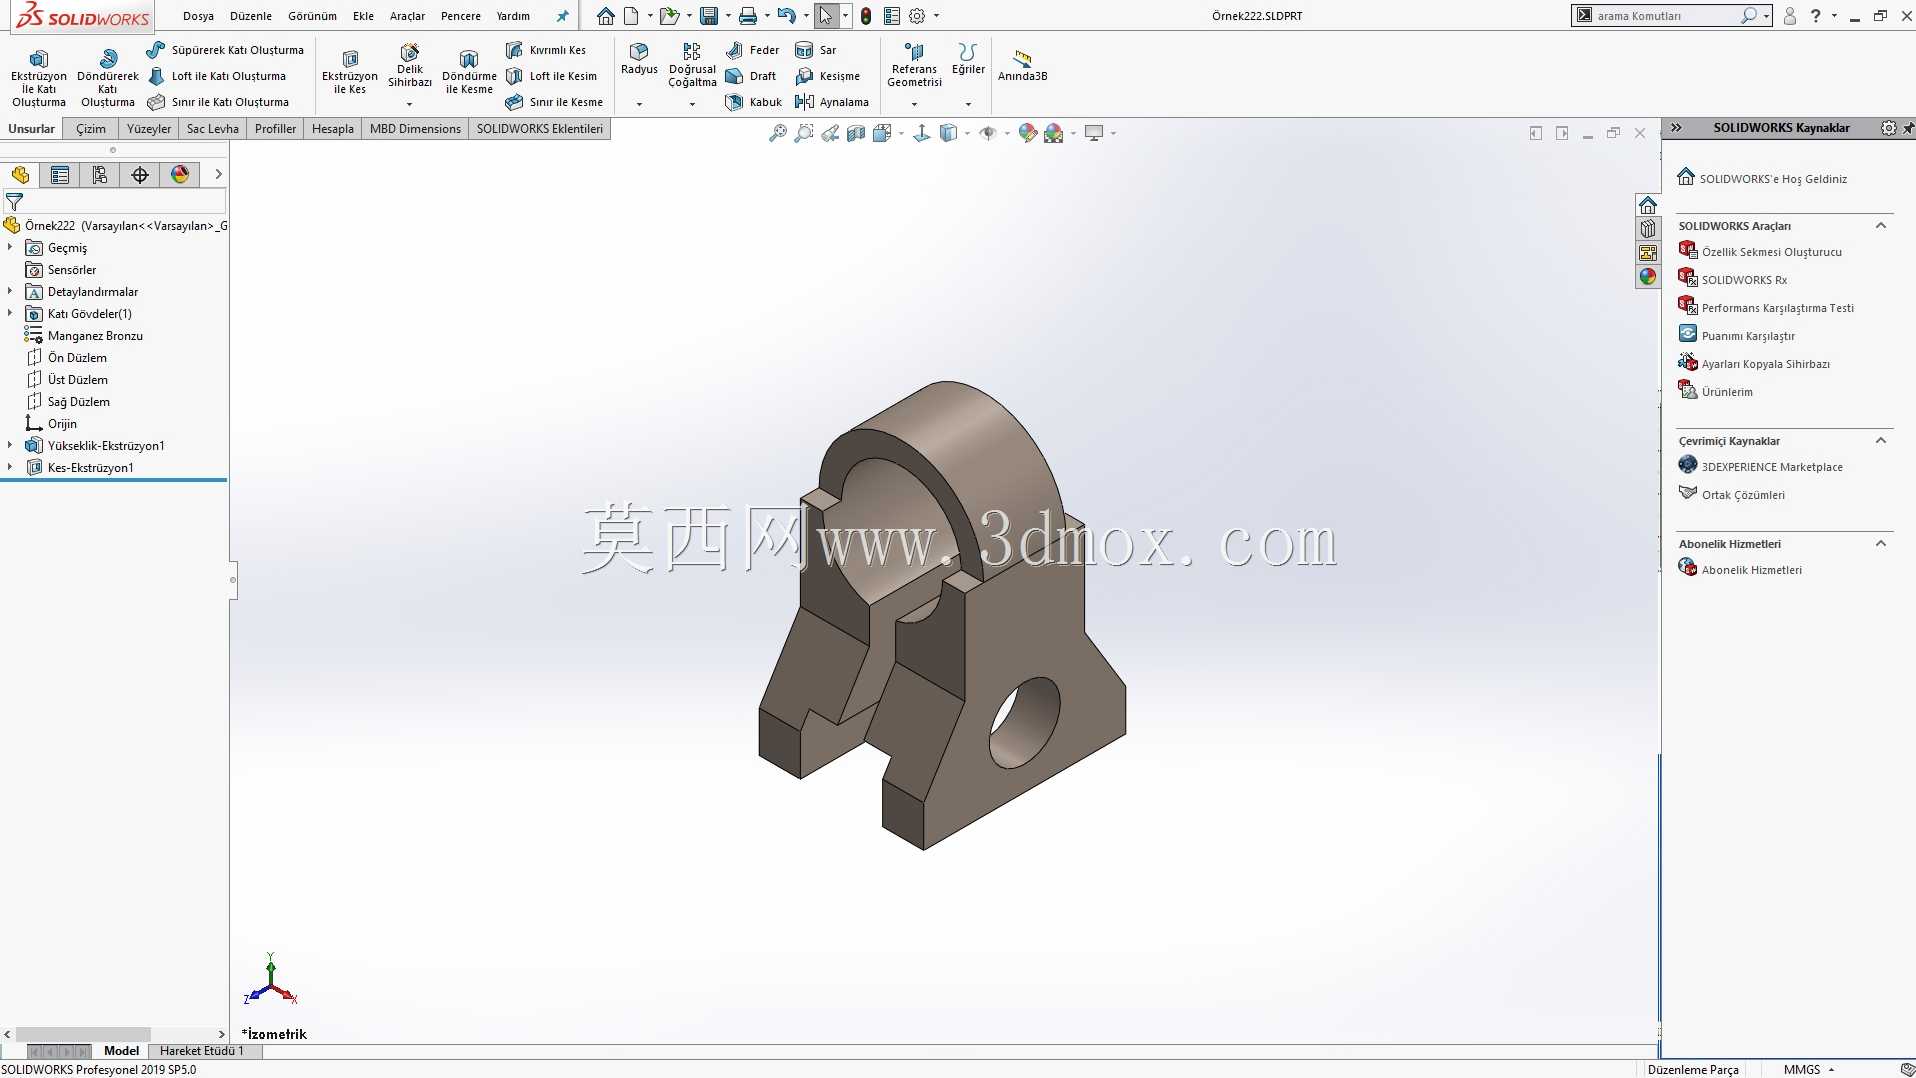Switch to the Hareket Etüdü 1 tab
The height and width of the screenshot is (1078, 1916).
click(202, 1051)
